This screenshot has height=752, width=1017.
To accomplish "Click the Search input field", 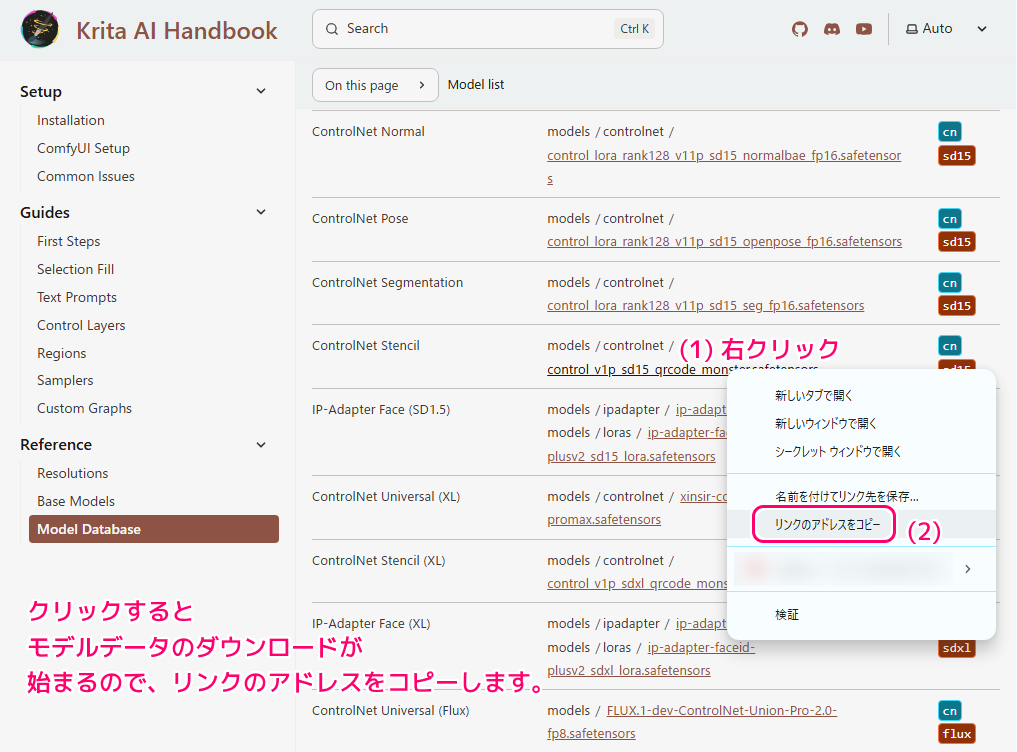I will [x=488, y=29].
